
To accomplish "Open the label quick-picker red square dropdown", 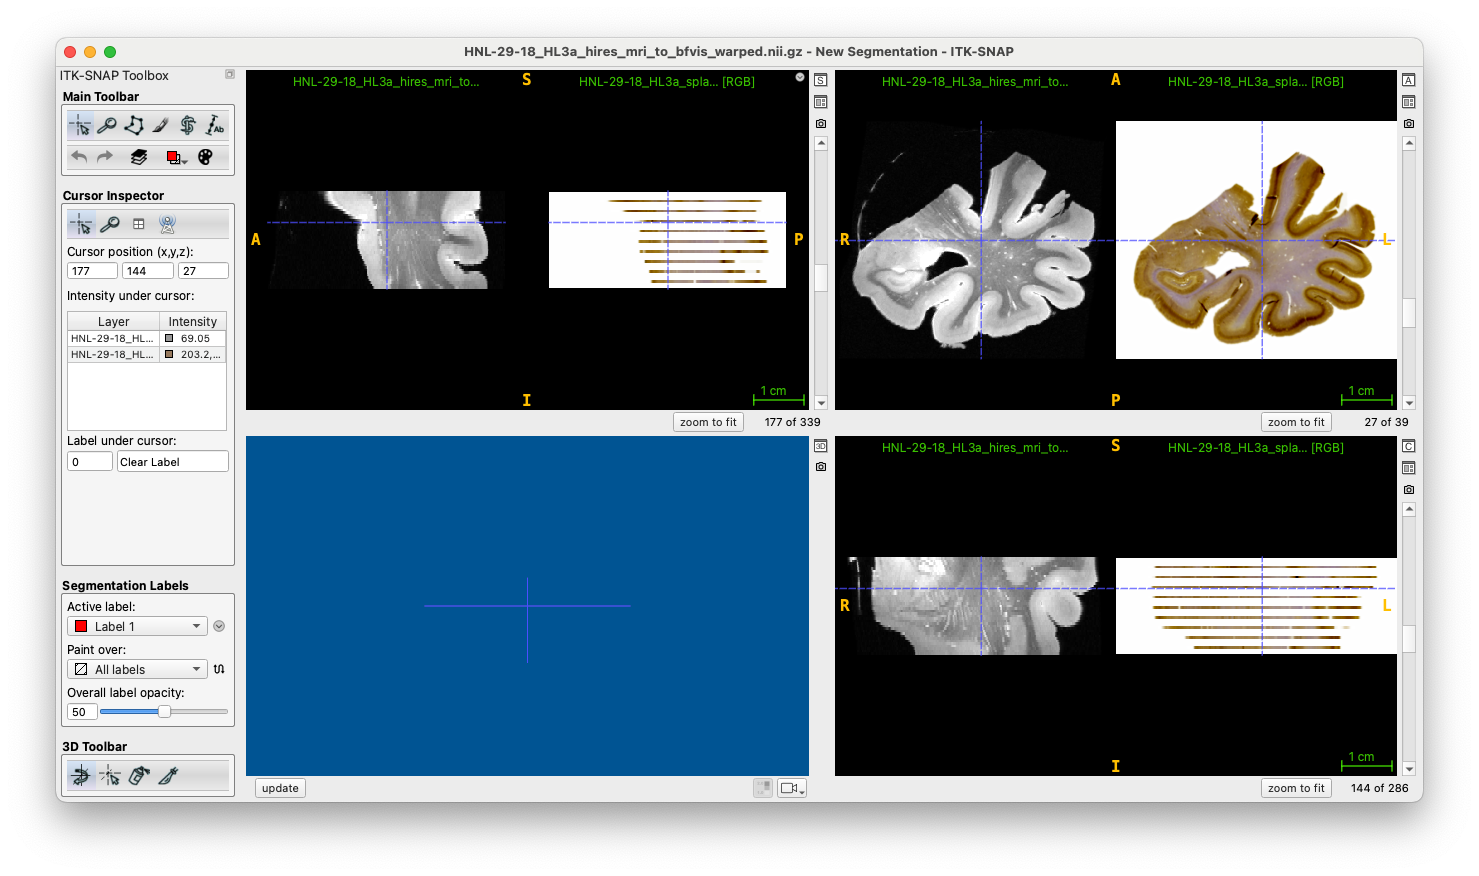I will pyautogui.click(x=176, y=157).
